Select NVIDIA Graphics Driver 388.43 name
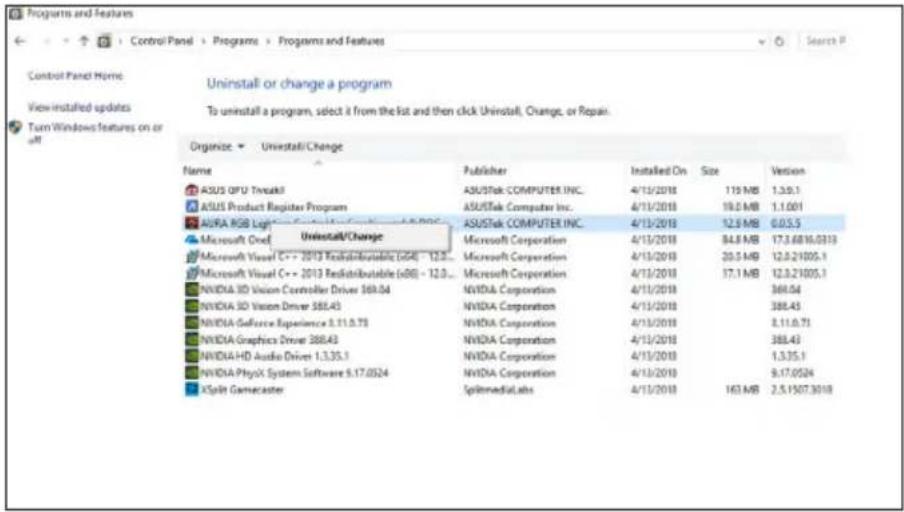The image size is (904, 512). pos(269,340)
